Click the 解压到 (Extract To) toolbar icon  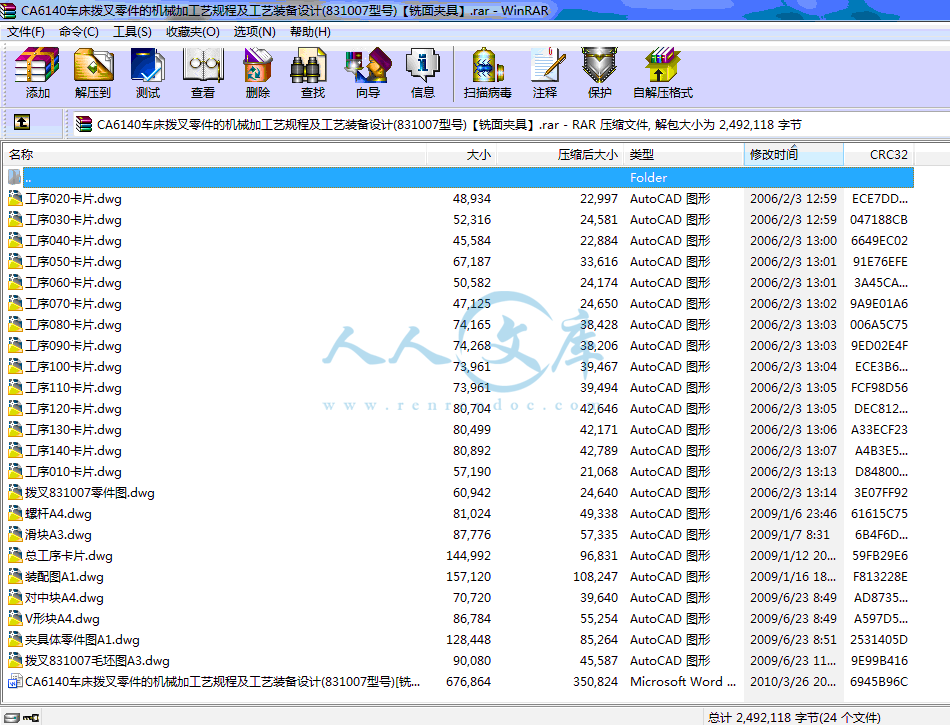[93, 65]
